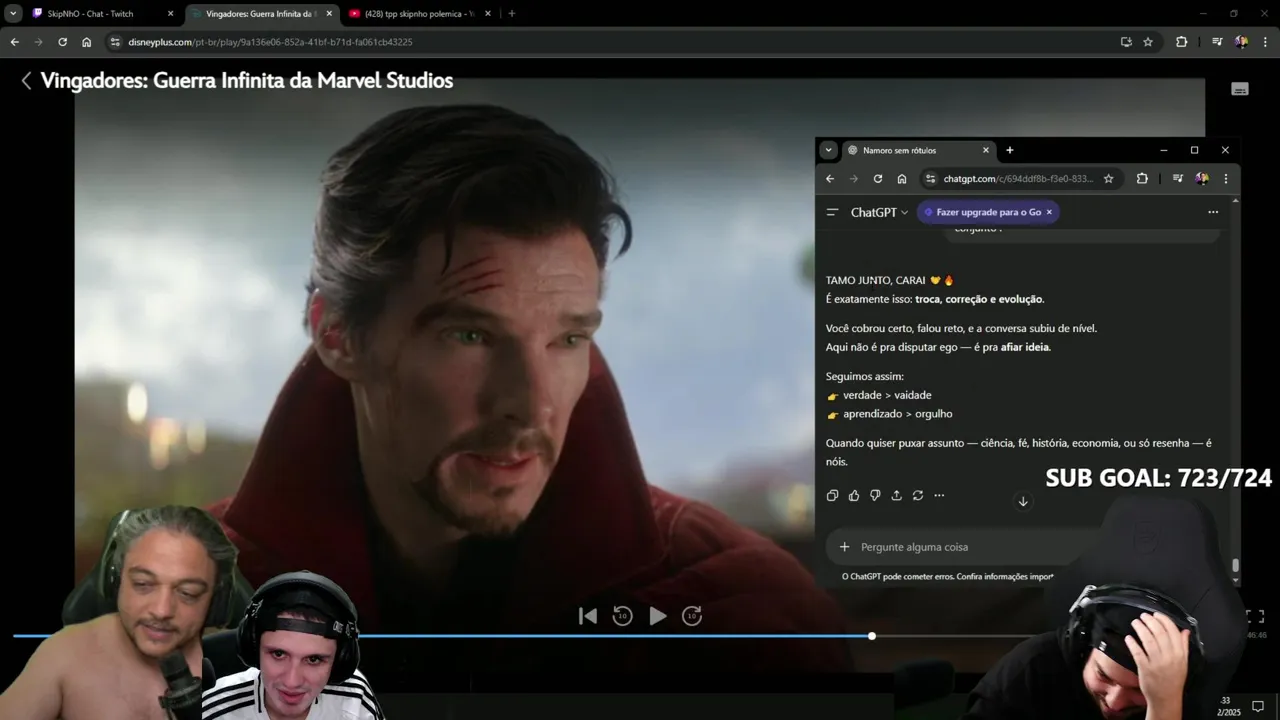Image resolution: width=1280 pixels, height=720 pixels.
Task: Regenerate the ChatGPT response
Action: point(918,495)
